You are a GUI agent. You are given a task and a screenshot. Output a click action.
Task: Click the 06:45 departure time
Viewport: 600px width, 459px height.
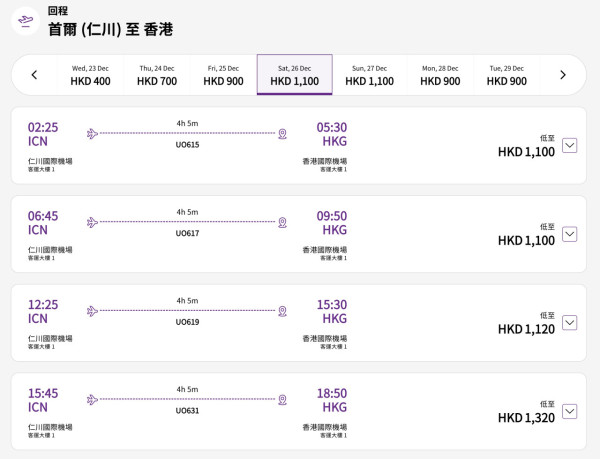coord(43,216)
